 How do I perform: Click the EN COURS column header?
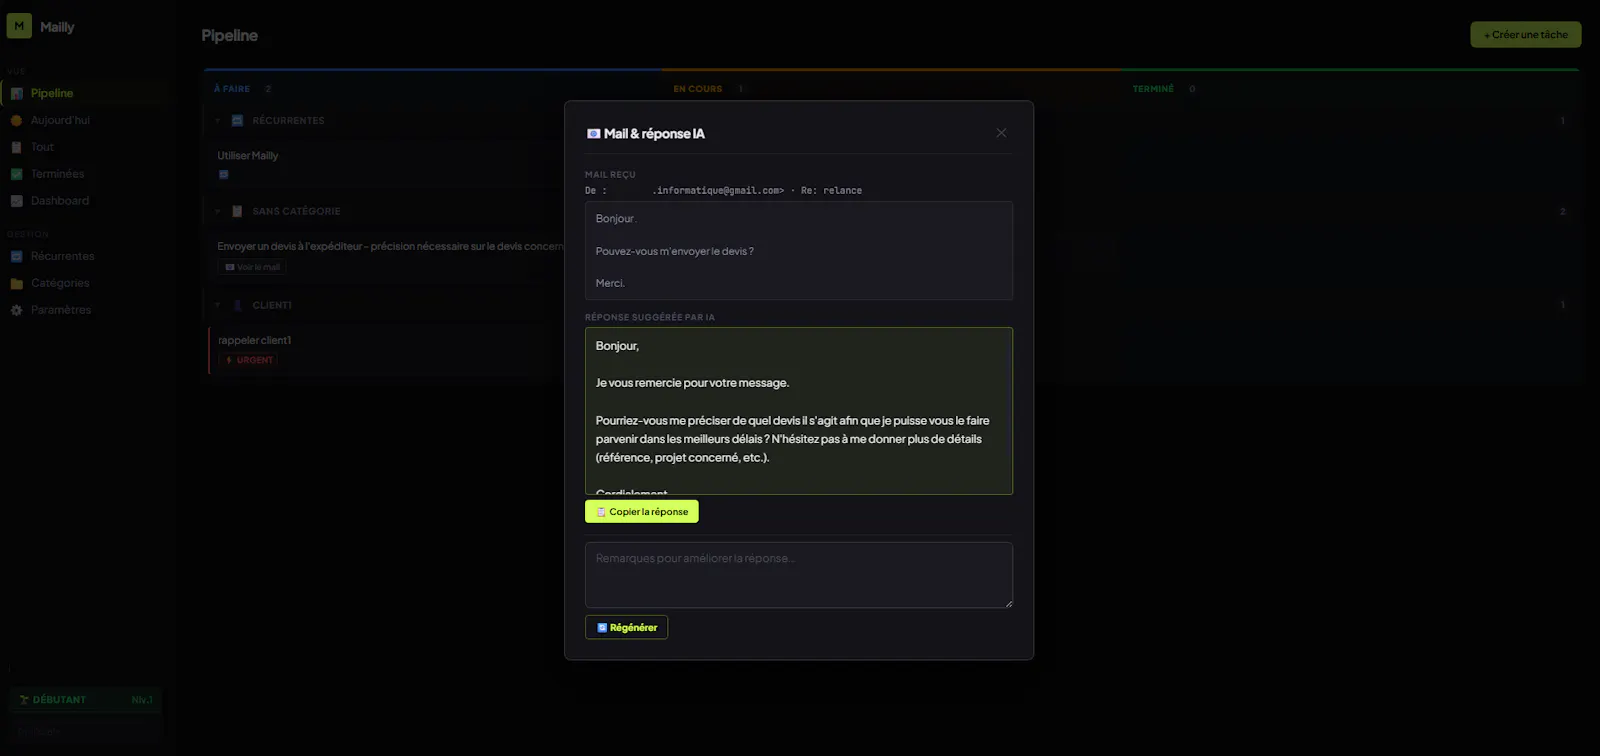point(697,89)
